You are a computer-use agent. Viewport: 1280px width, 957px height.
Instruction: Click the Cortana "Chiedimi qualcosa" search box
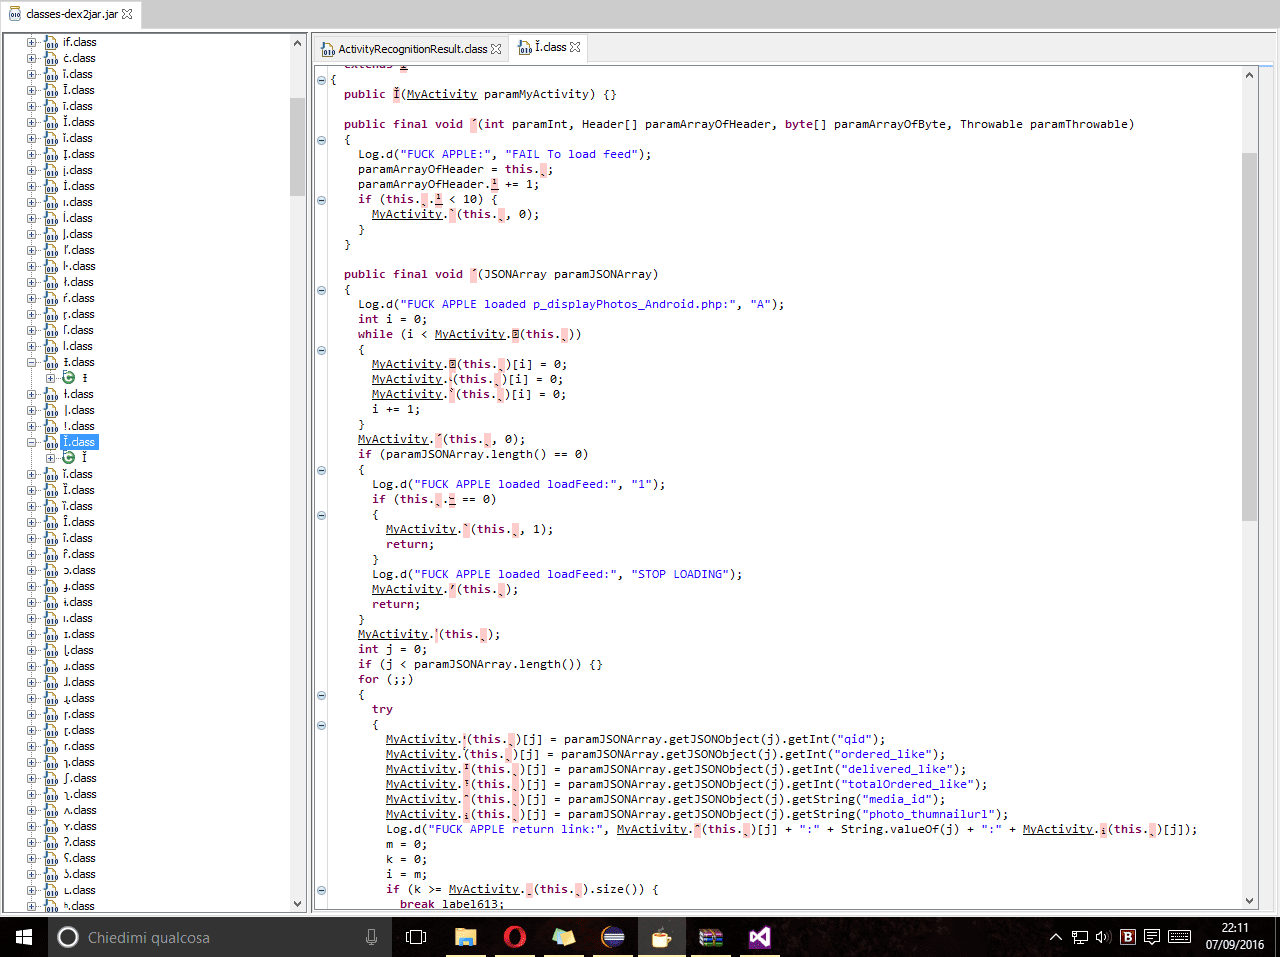click(220, 937)
